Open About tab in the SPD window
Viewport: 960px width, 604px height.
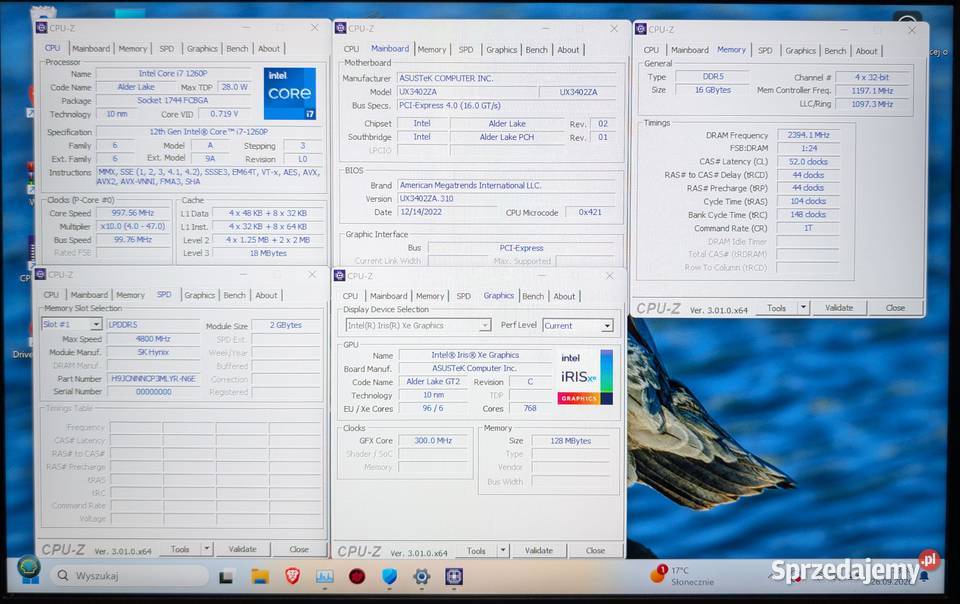click(266, 295)
